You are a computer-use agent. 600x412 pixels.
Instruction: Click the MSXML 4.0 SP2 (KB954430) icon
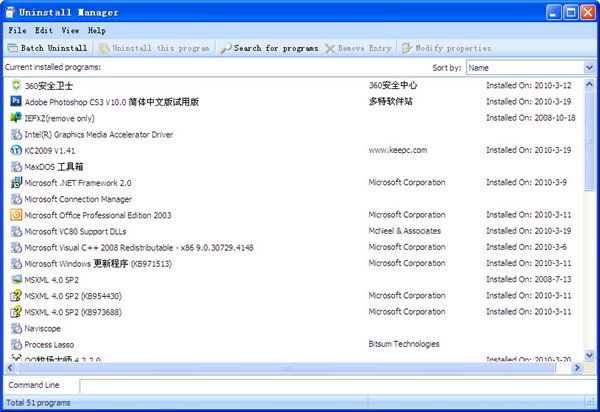click(x=16, y=296)
